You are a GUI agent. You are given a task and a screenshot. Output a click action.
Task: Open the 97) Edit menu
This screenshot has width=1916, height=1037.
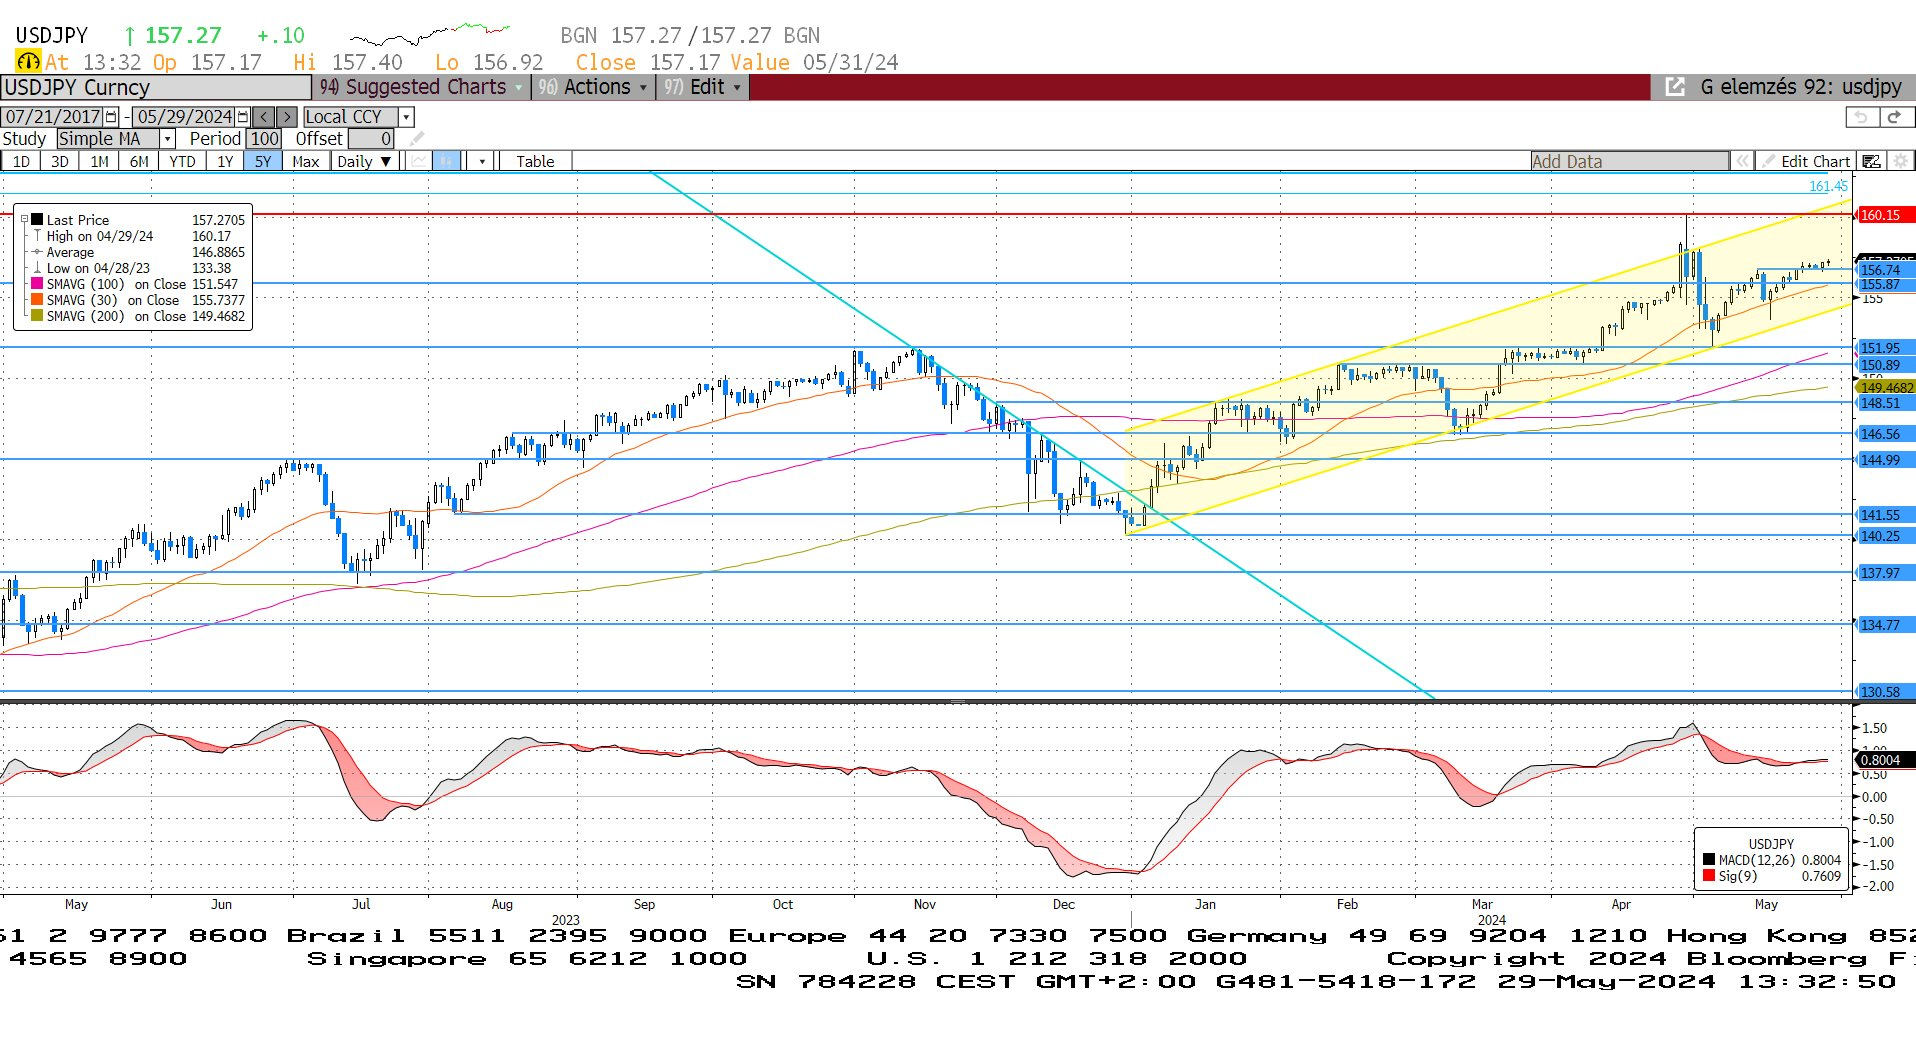click(x=702, y=87)
